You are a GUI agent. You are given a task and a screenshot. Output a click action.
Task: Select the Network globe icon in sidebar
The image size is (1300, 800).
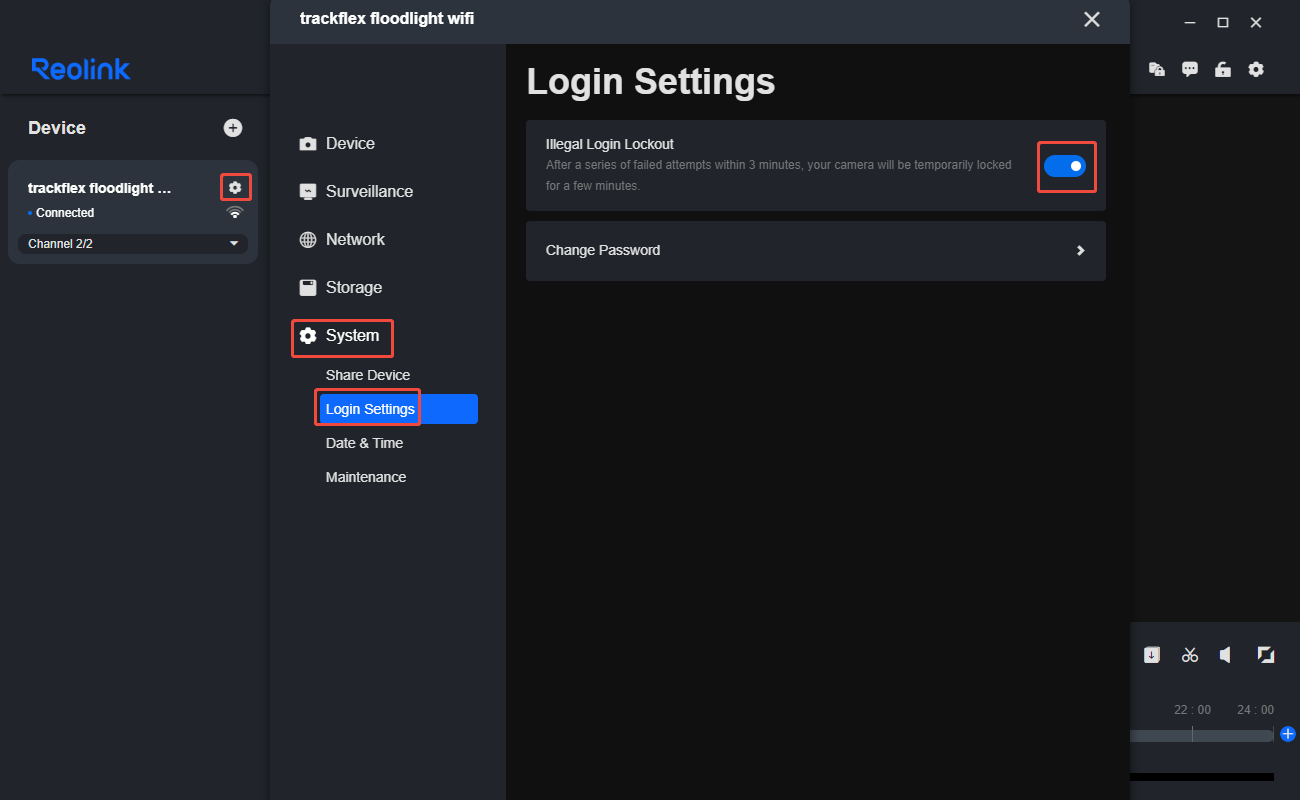coord(308,239)
